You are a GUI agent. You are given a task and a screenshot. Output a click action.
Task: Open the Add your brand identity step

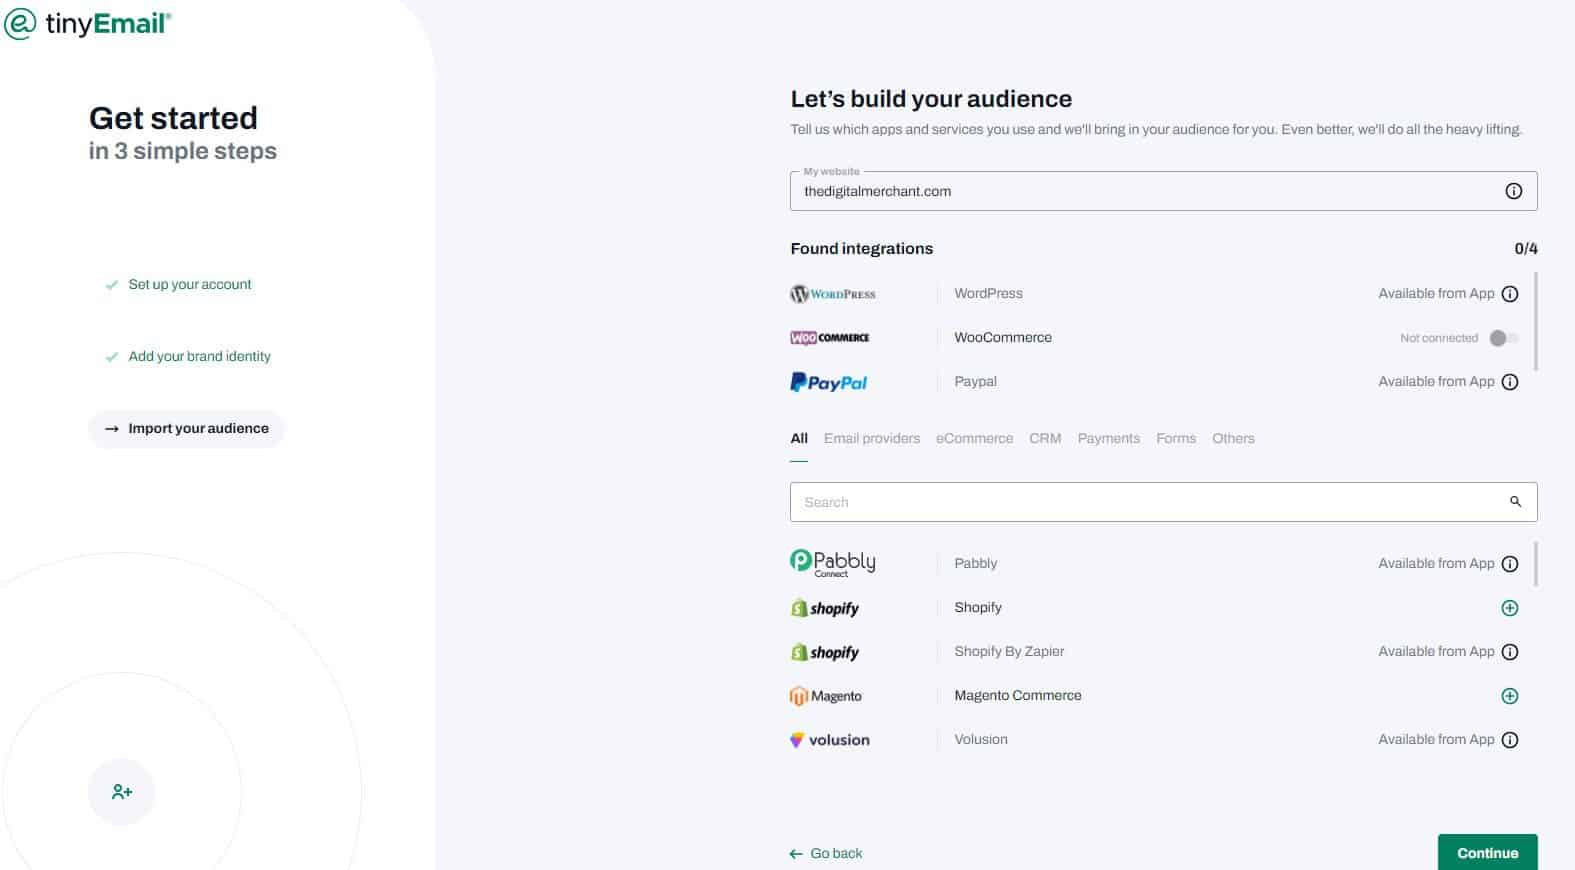coord(188,356)
